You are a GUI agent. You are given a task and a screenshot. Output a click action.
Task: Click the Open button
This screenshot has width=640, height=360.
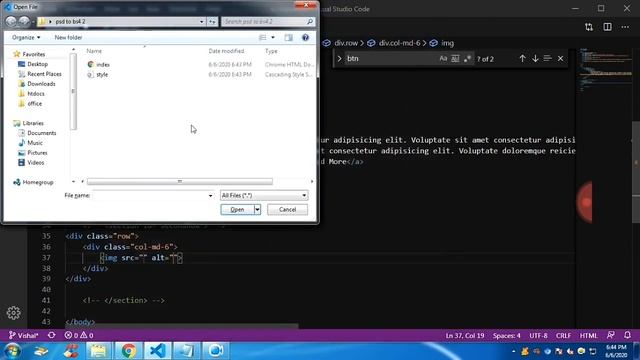237,210
